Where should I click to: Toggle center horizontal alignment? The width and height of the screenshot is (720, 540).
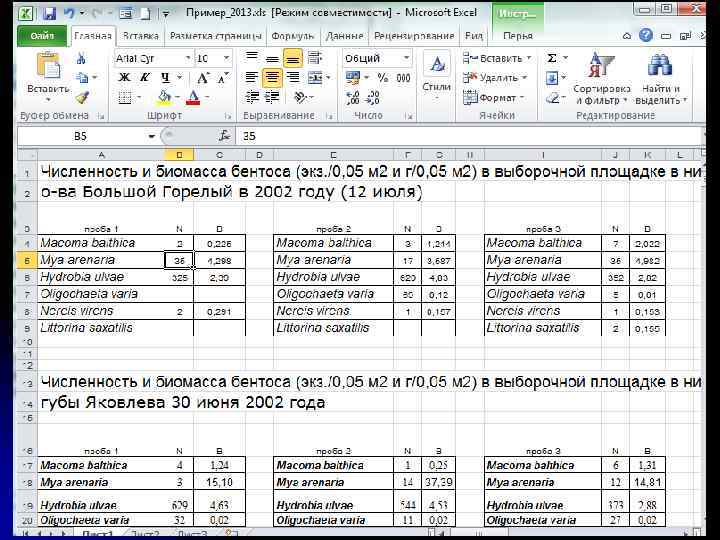point(272,78)
